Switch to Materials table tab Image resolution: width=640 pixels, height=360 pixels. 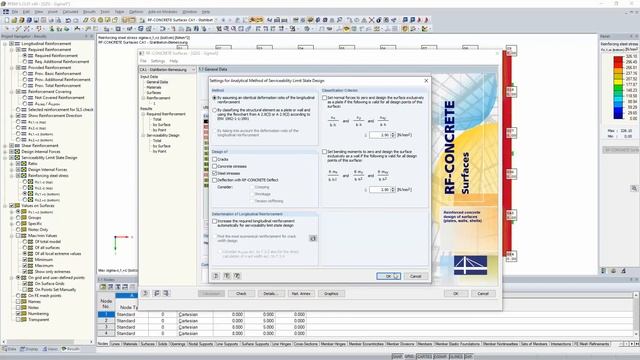[x=130, y=344]
